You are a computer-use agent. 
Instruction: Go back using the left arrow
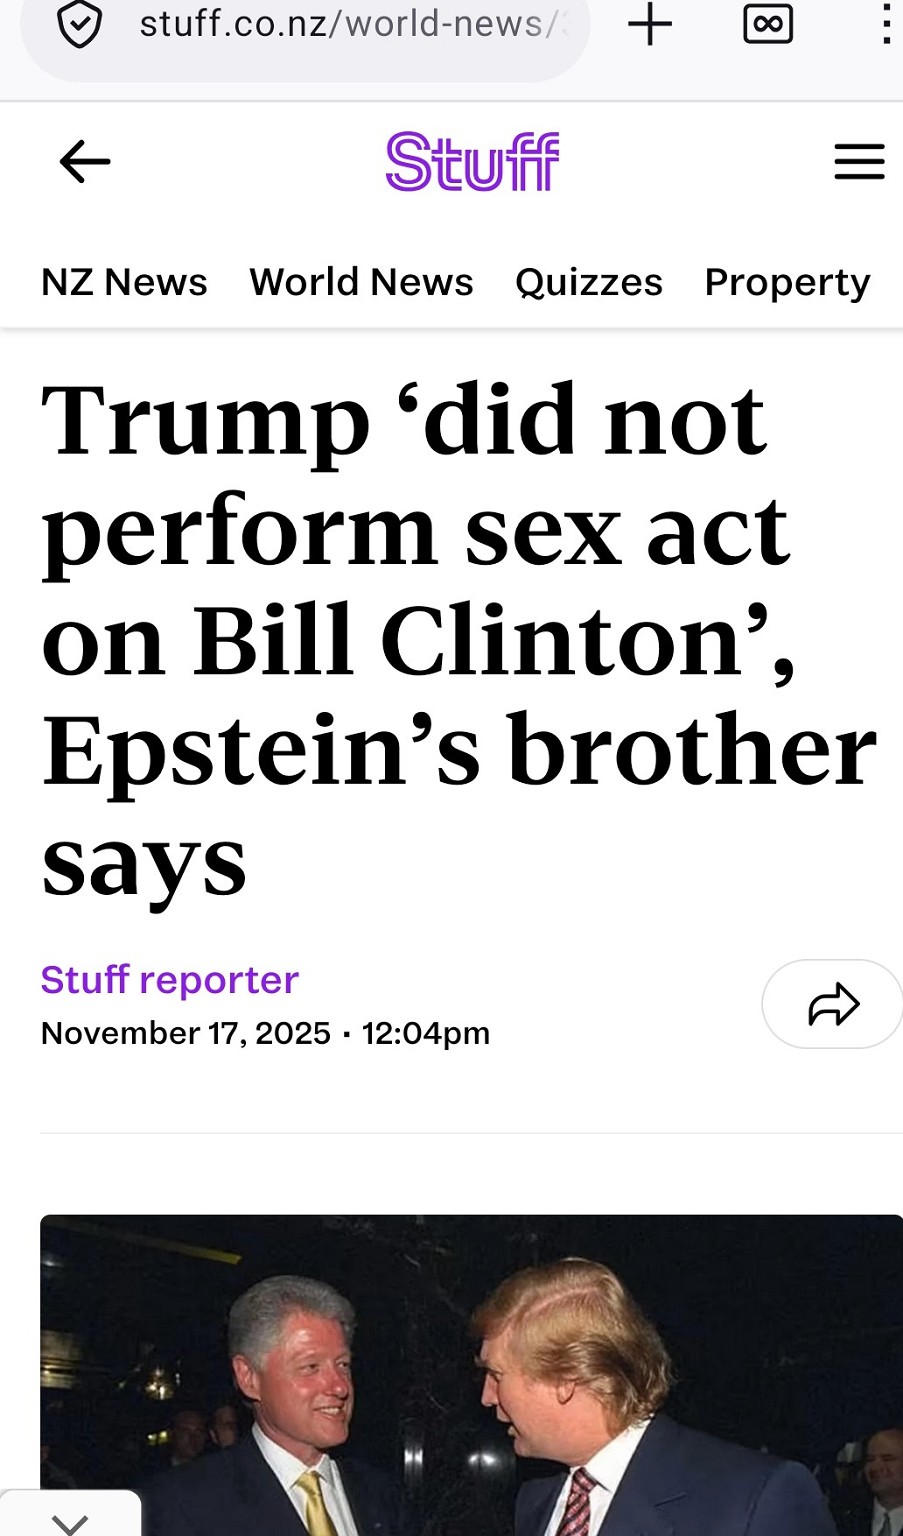tap(85, 162)
